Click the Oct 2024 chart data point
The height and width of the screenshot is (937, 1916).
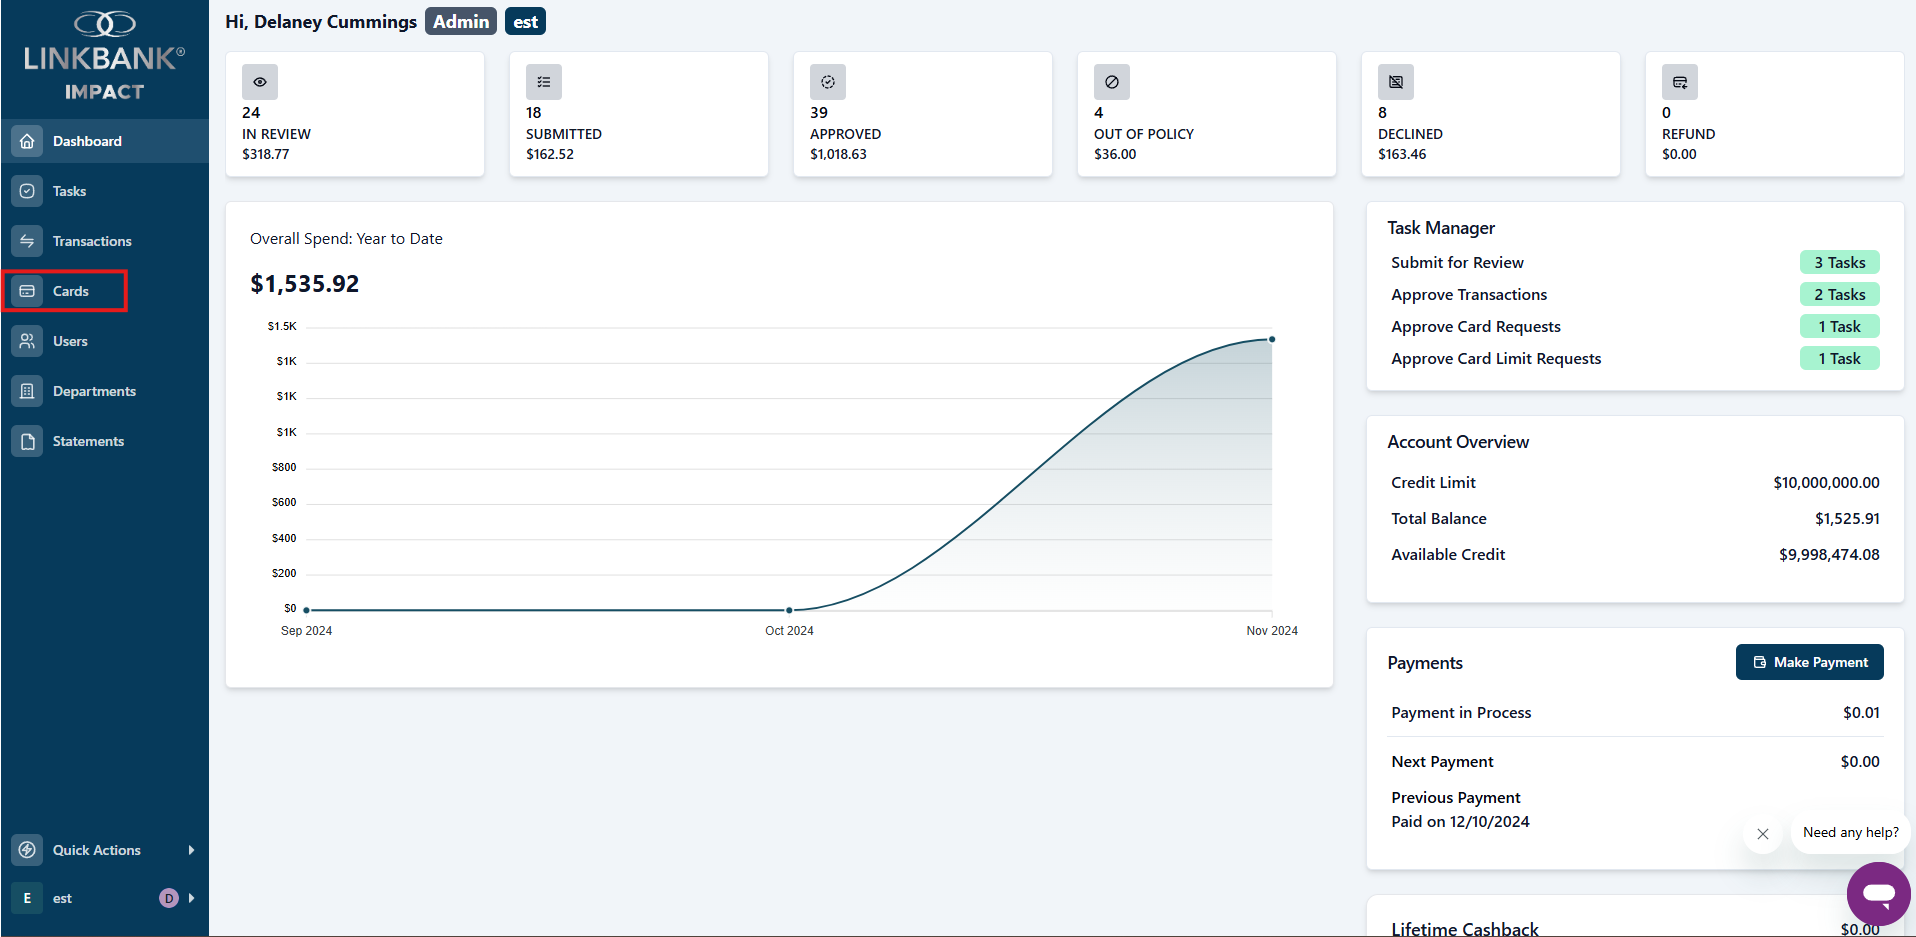click(x=789, y=609)
